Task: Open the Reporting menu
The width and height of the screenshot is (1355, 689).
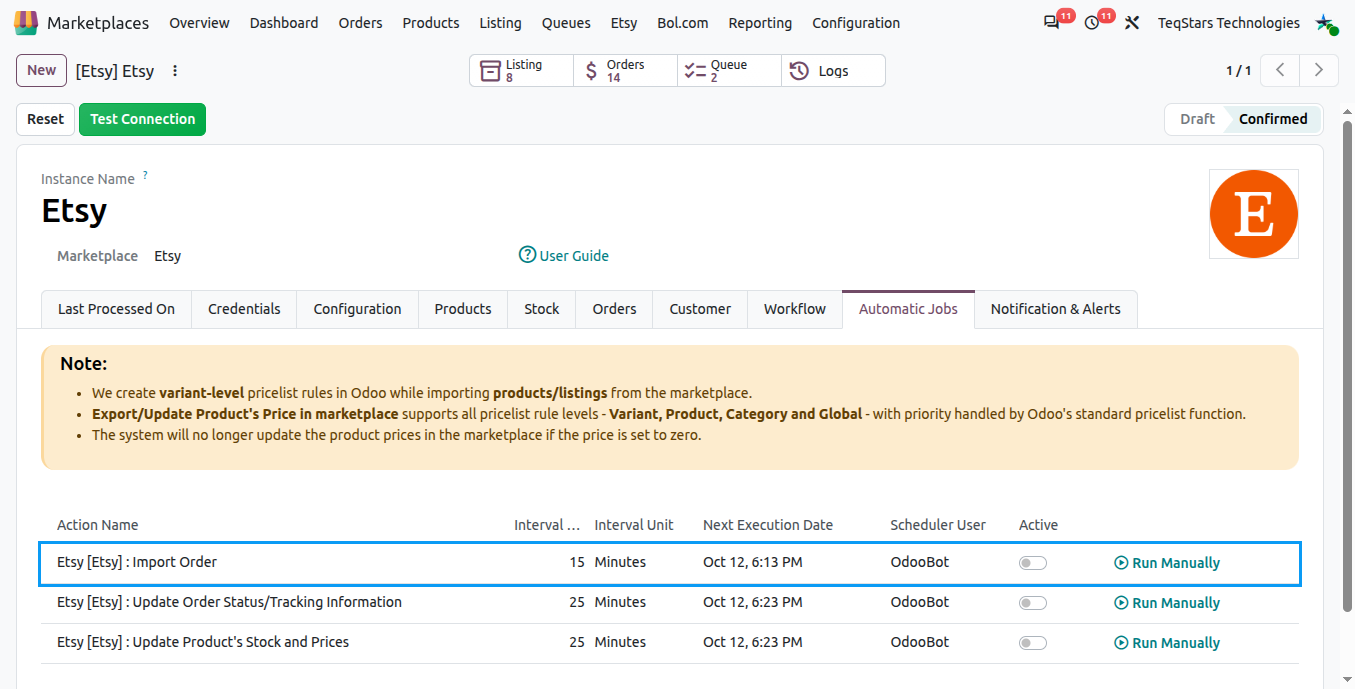Action: tap(760, 23)
